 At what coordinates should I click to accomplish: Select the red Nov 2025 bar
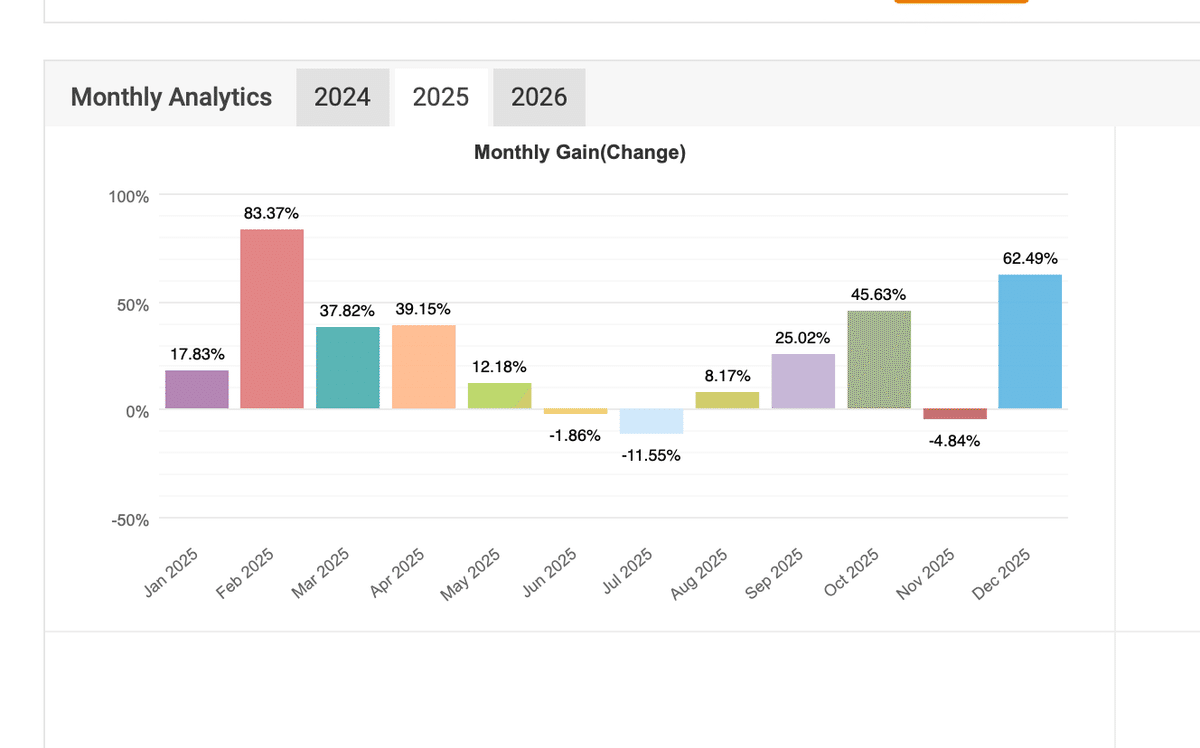click(x=955, y=413)
